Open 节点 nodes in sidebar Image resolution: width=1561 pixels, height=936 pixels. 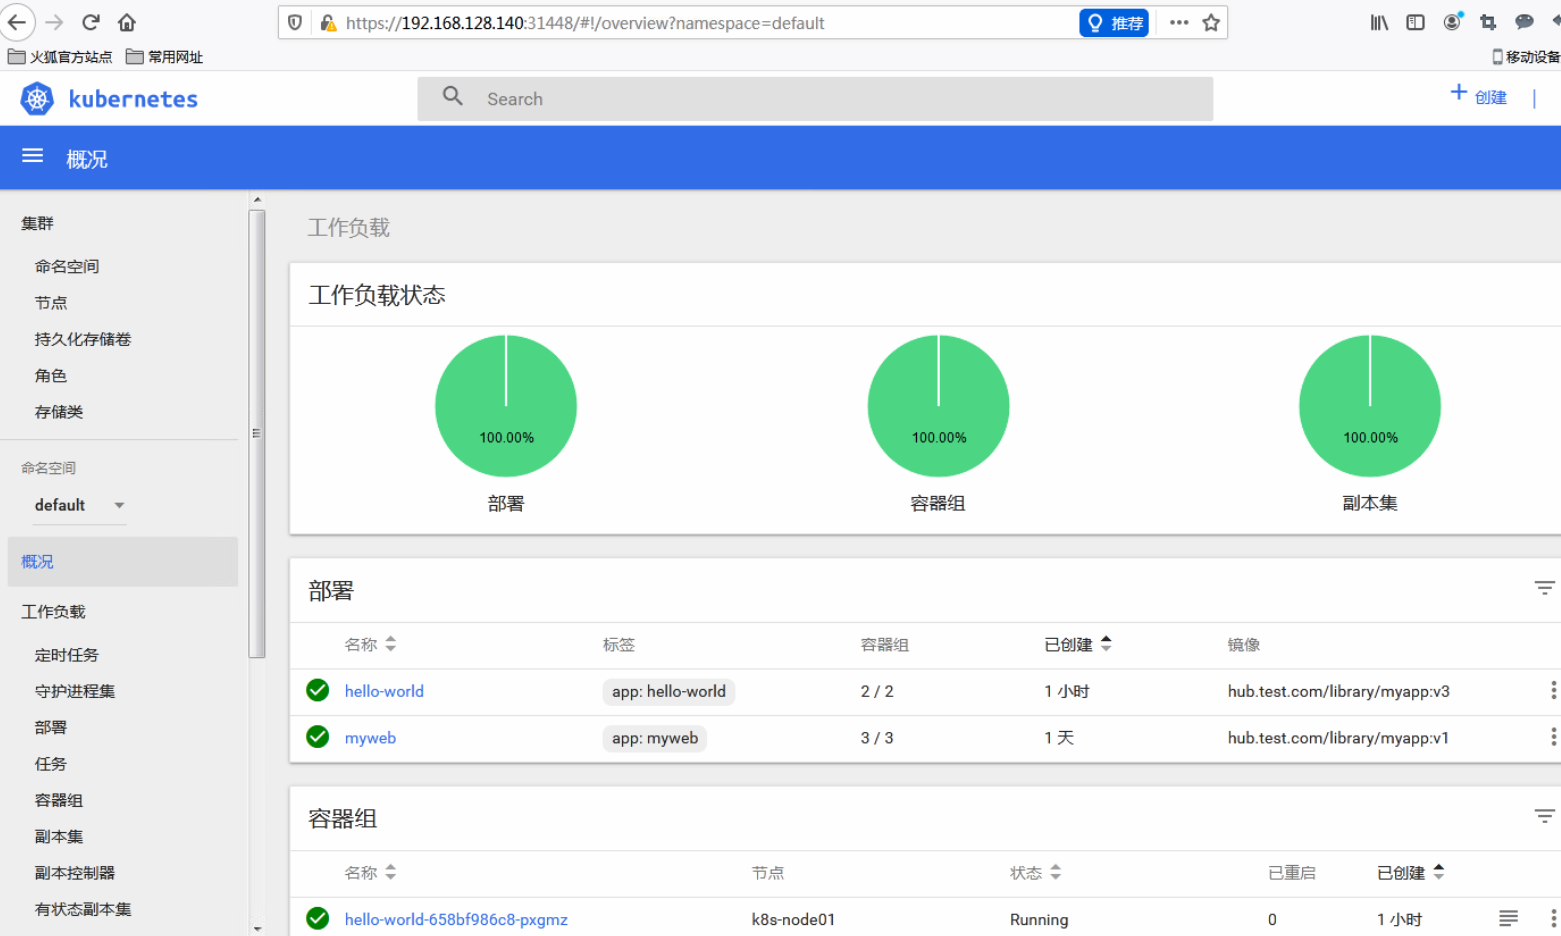click(51, 302)
